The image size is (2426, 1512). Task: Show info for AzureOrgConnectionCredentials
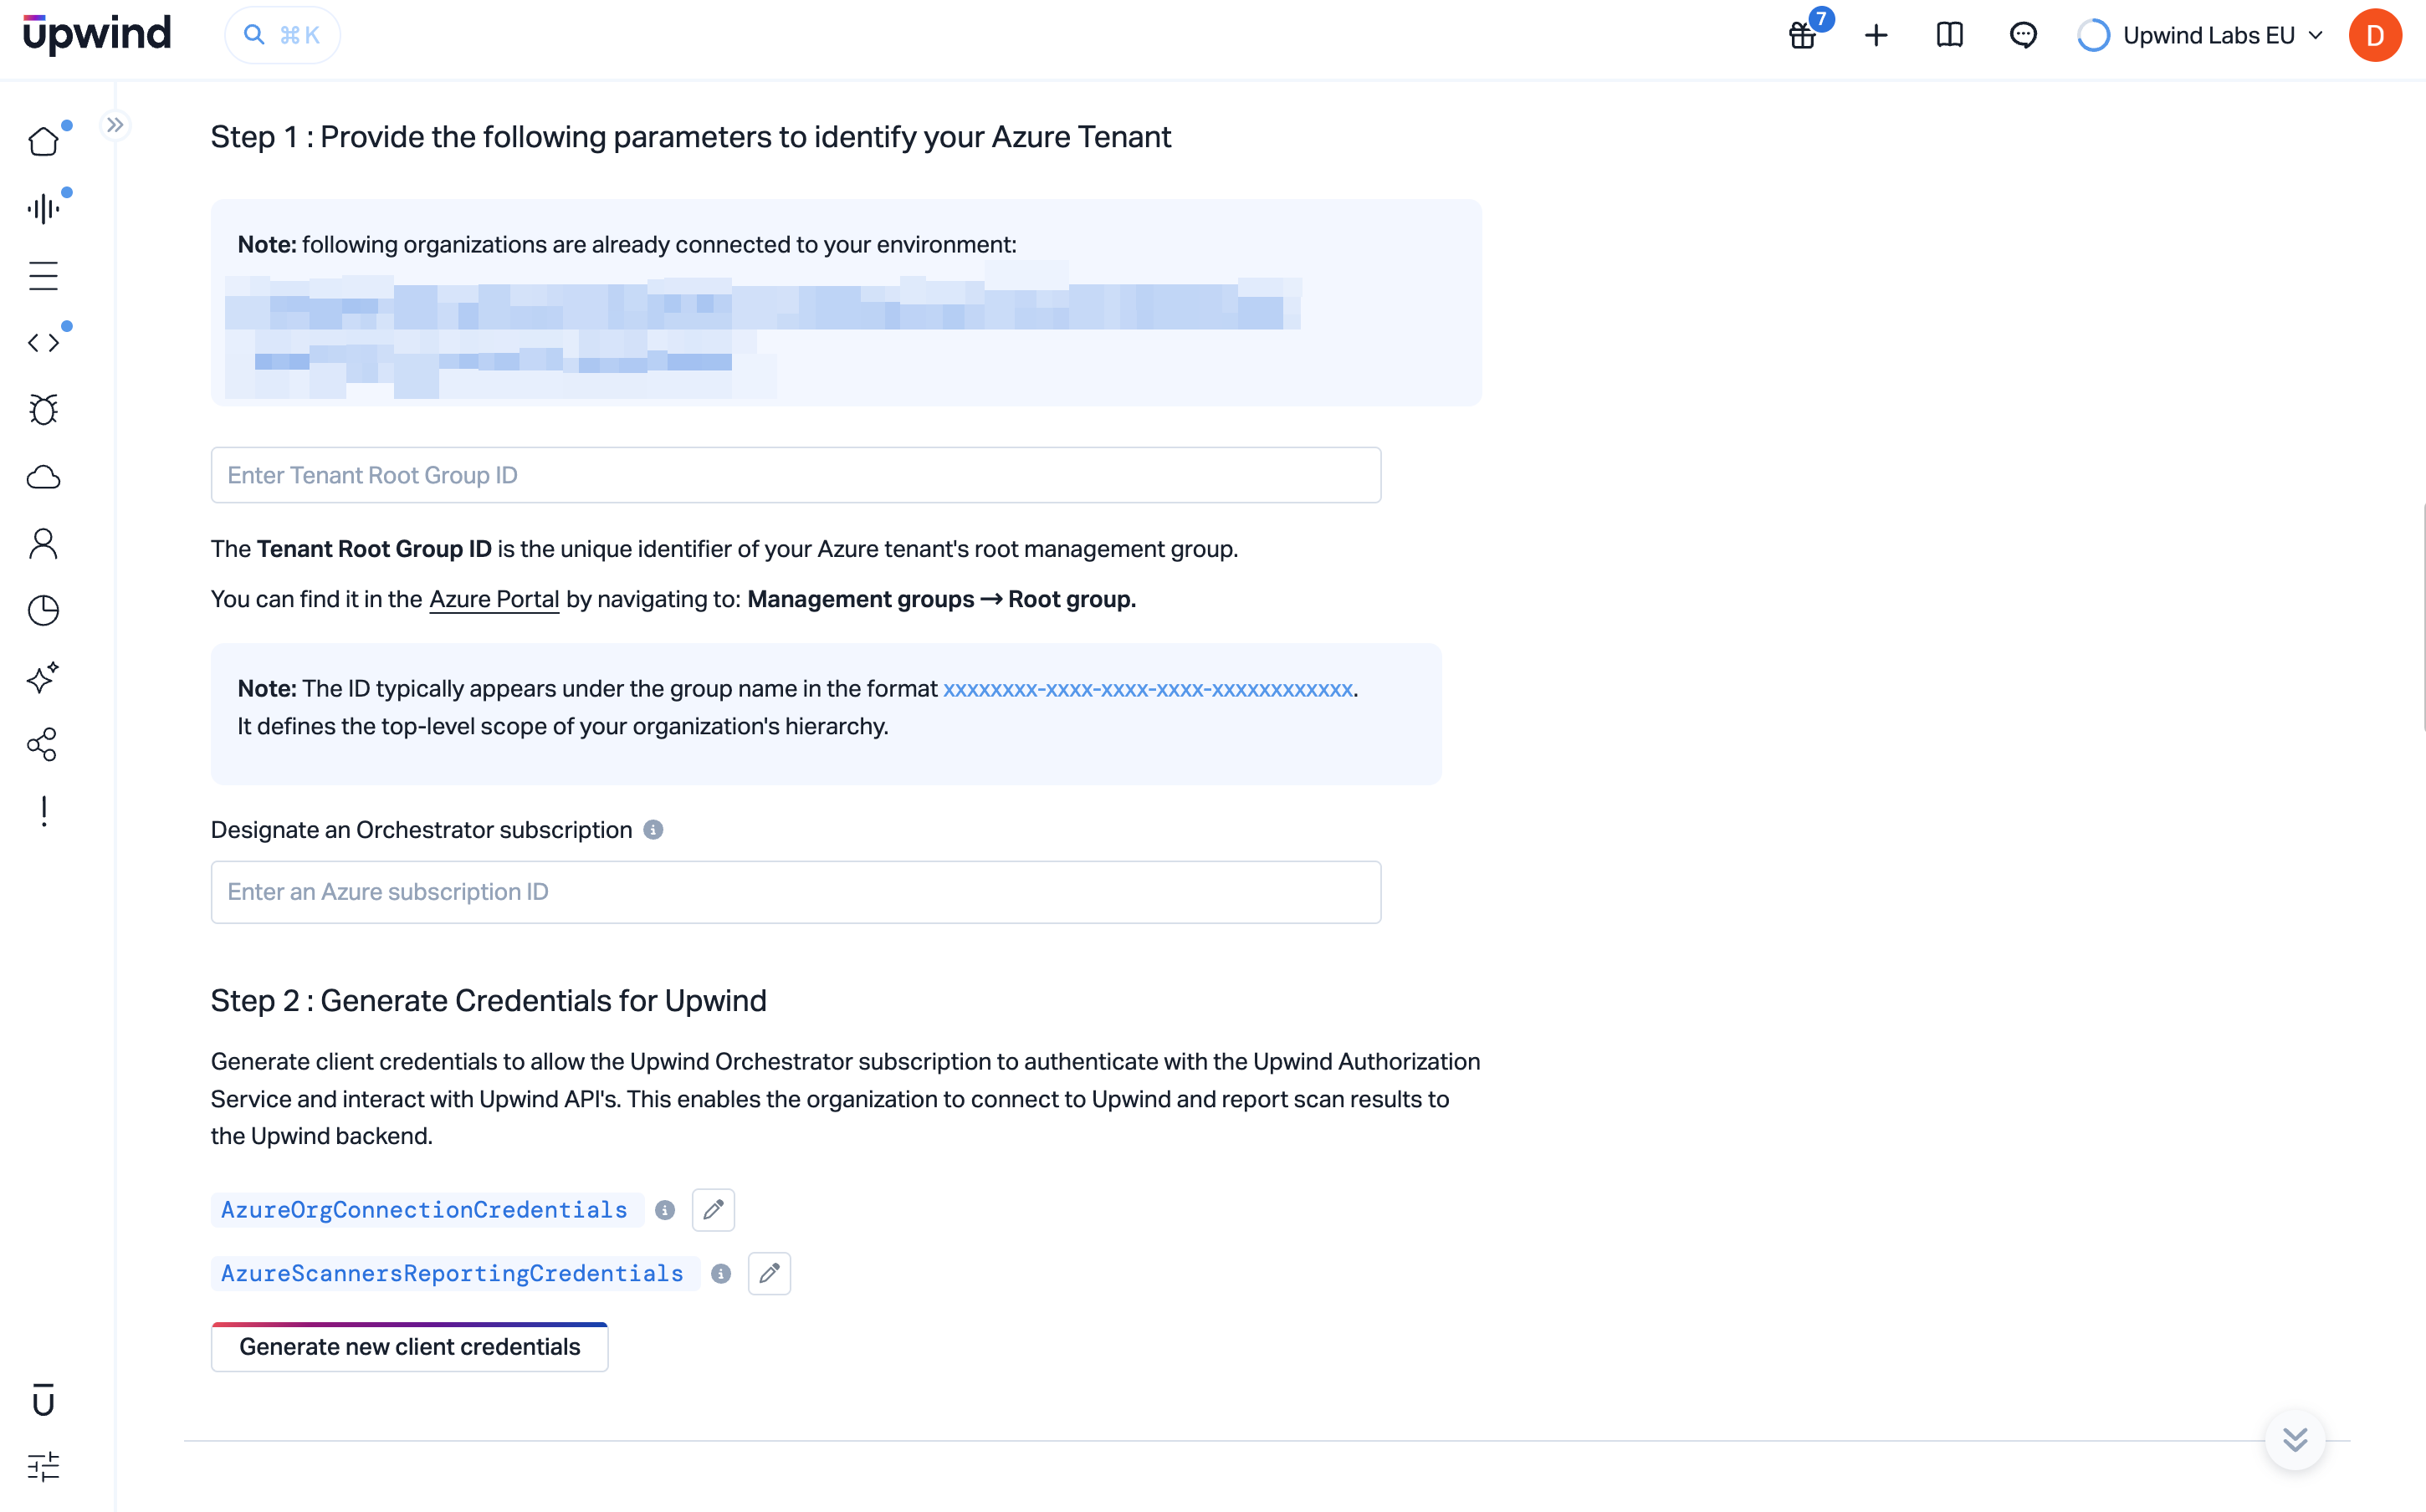click(x=665, y=1211)
